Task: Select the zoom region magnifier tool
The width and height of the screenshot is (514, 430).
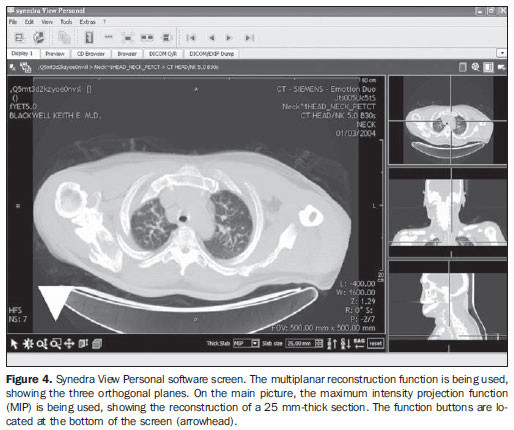Action: (x=56, y=344)
